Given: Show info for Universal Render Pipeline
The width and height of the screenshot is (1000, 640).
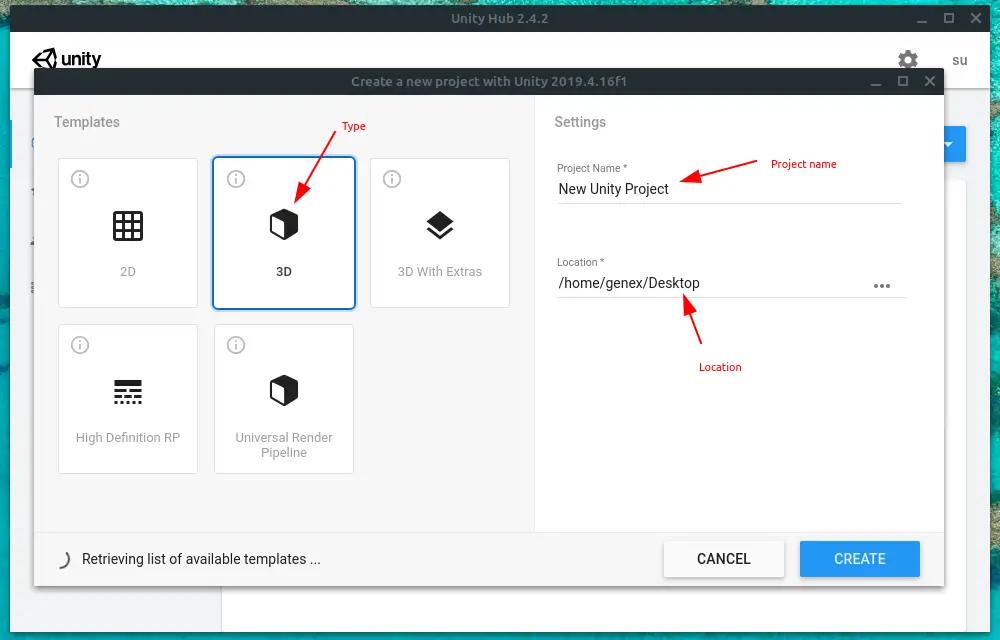Looking at the screenshot, I should [x=236, y=345].
